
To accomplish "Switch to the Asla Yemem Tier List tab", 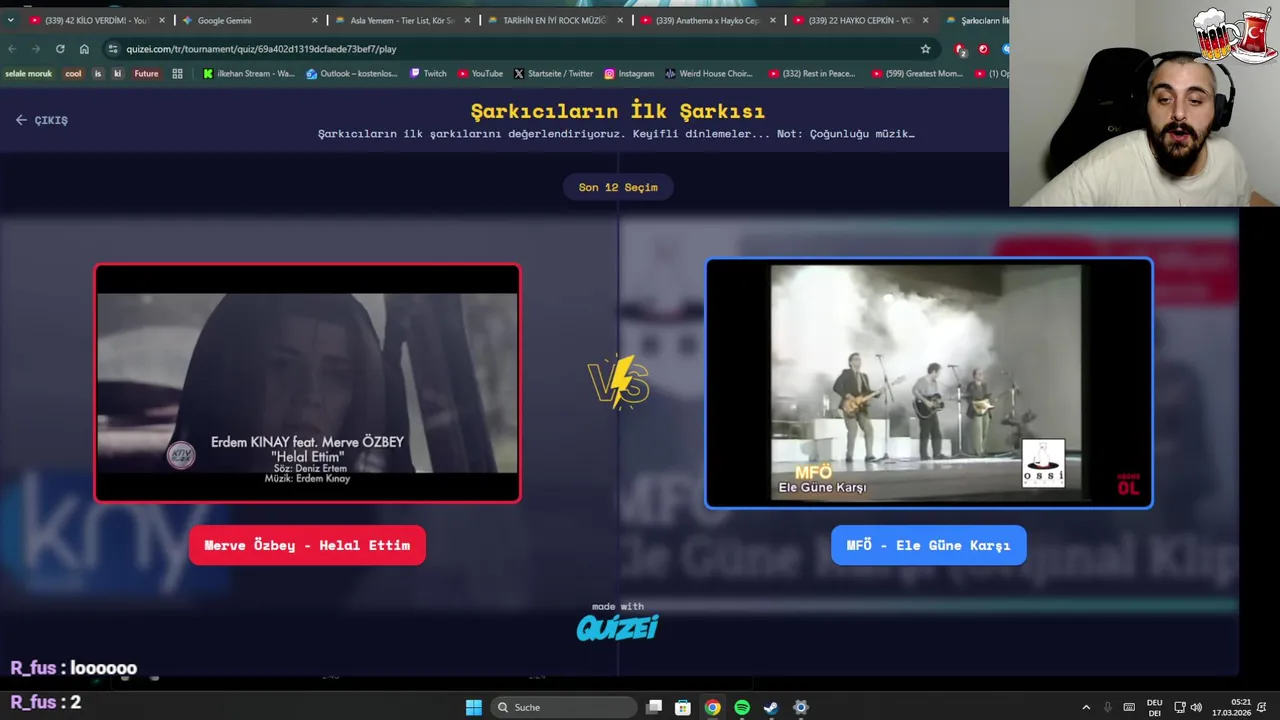I will [x=401, y=20].
